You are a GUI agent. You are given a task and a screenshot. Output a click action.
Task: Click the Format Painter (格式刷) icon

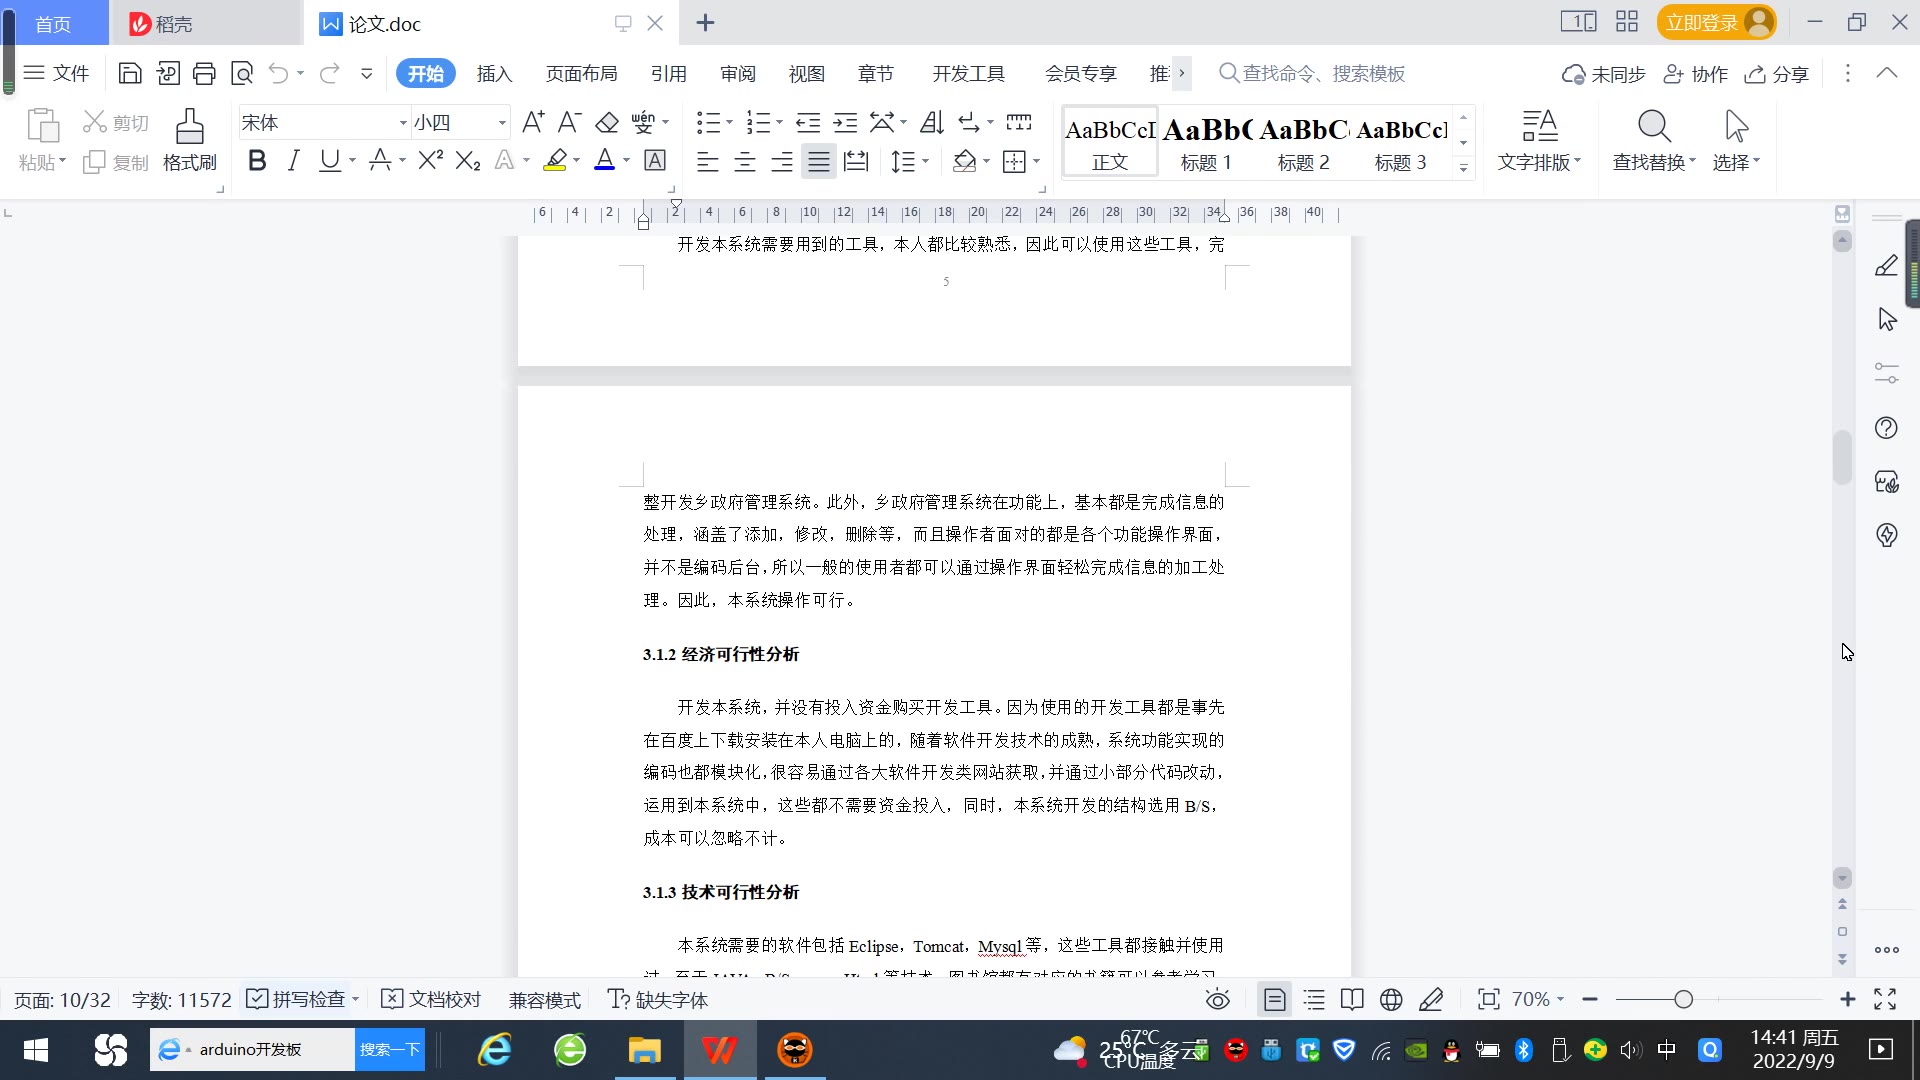[189, 140]
